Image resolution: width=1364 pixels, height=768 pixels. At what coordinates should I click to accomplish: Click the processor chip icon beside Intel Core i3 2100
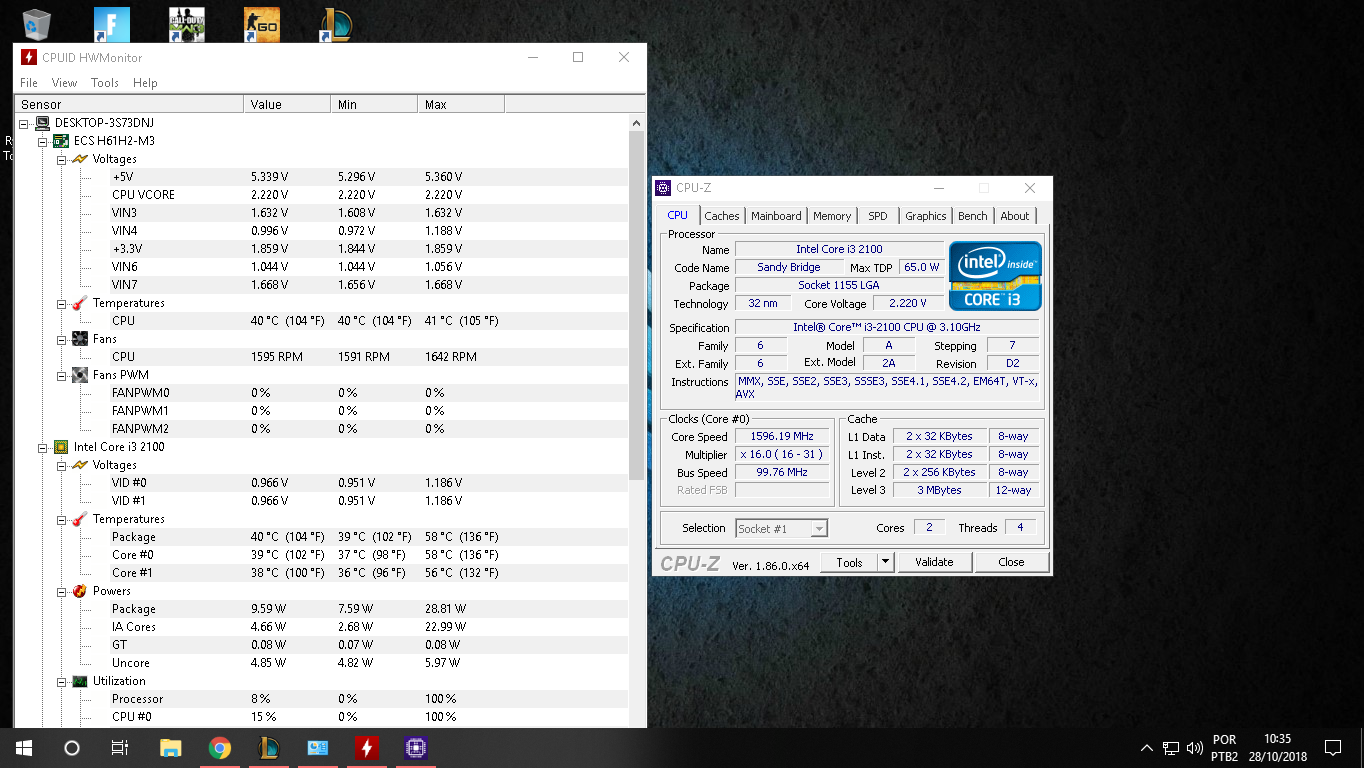click(x=61, y=447)
